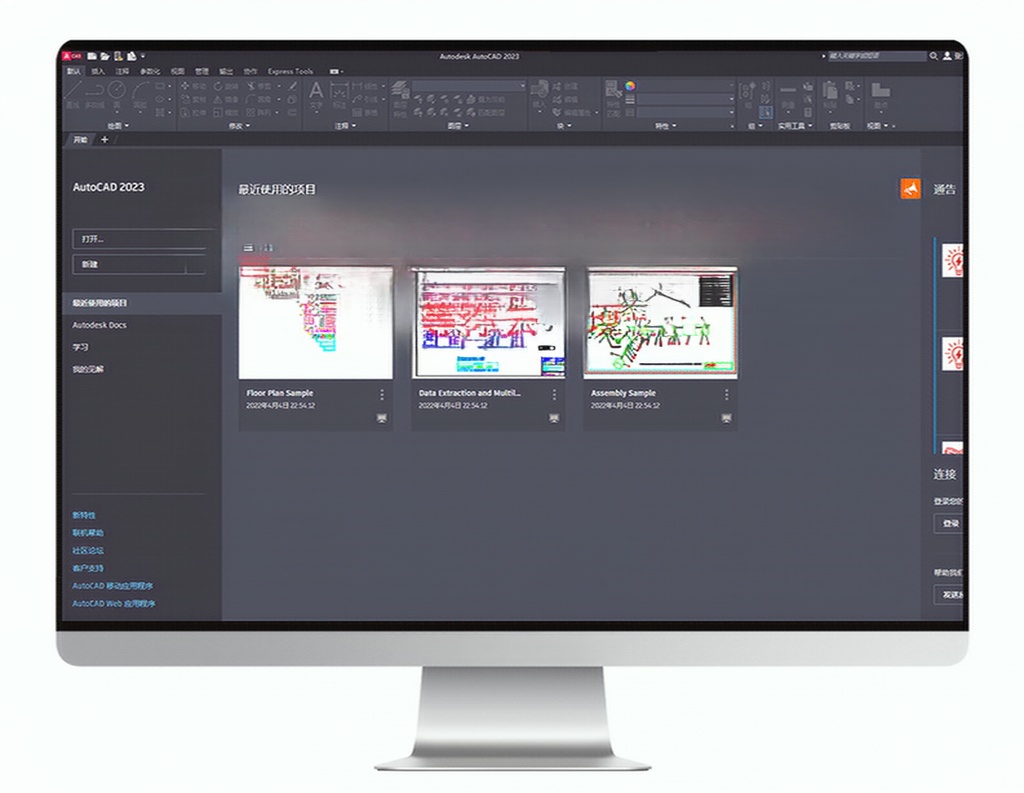Viewport: 1024px width, 793px height.
Task: Switch recent projects to list view
Action: pos(248,248)
